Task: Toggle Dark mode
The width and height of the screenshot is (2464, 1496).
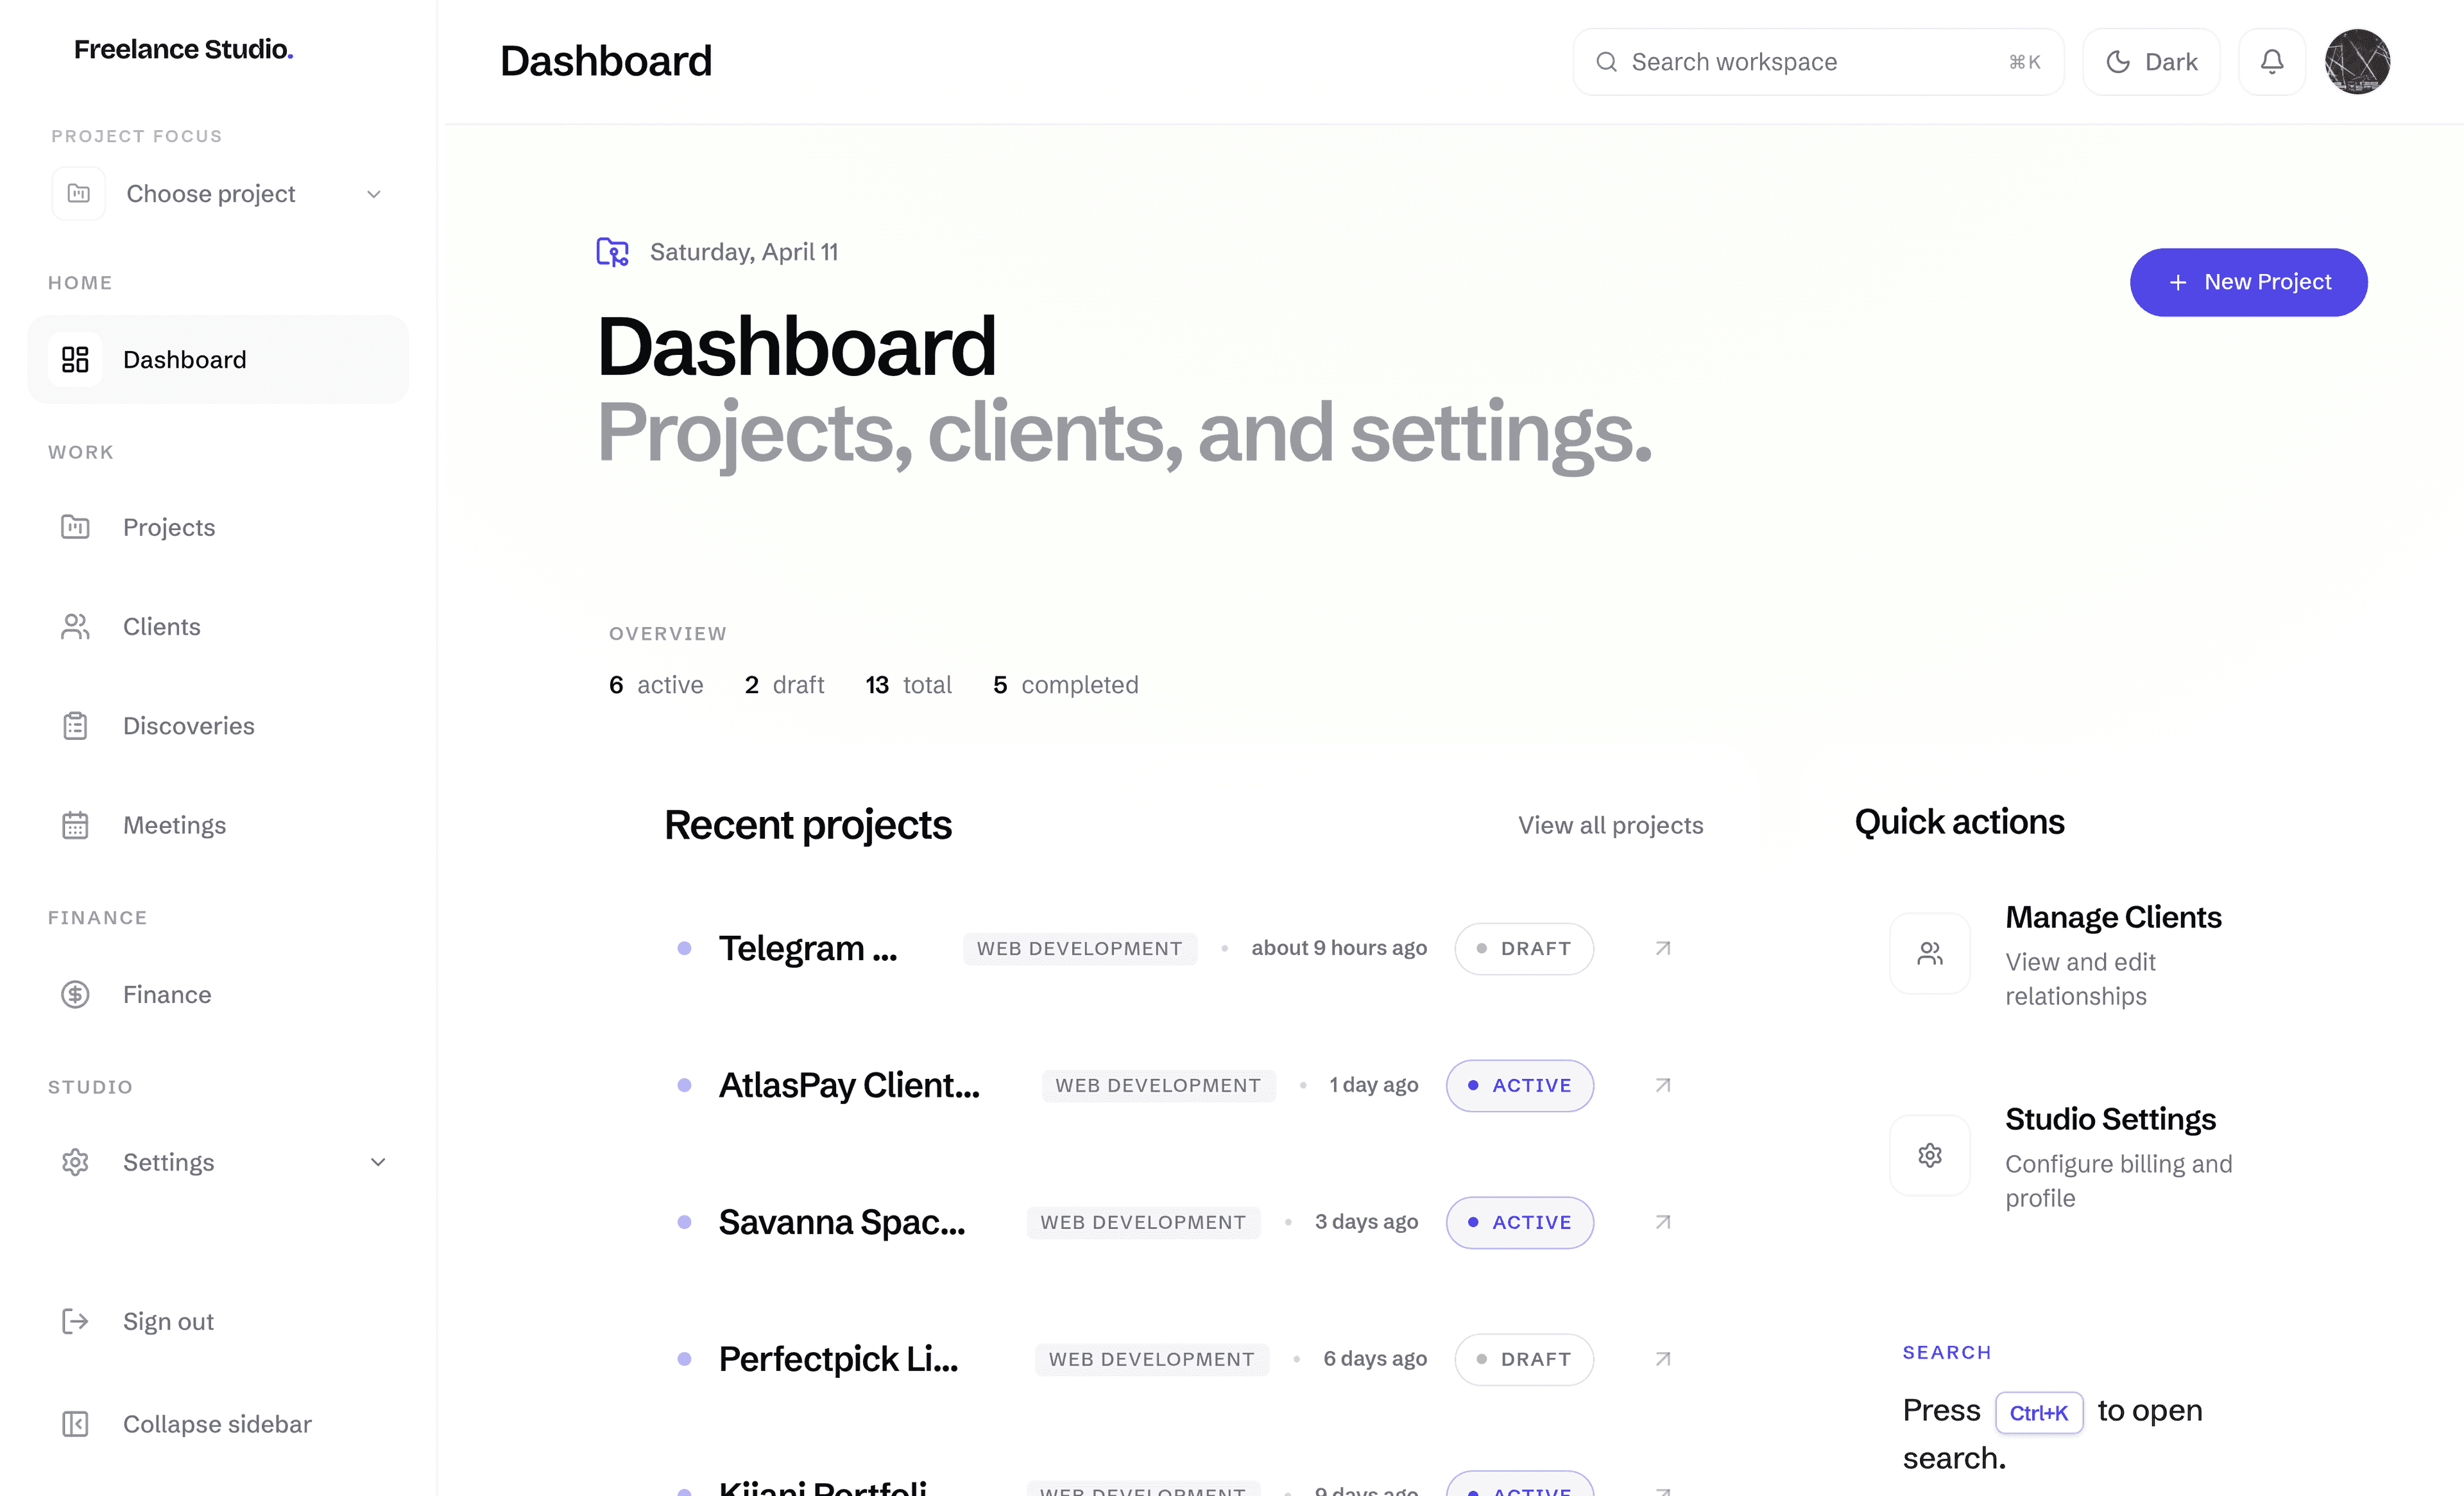Action: pyautogui.click(x=2150, y=61)
